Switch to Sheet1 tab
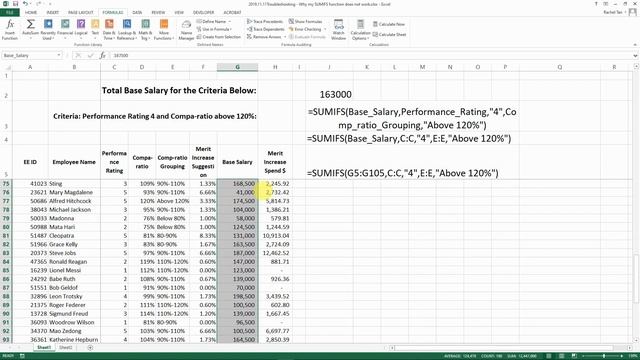 click(x=44, y=347)
